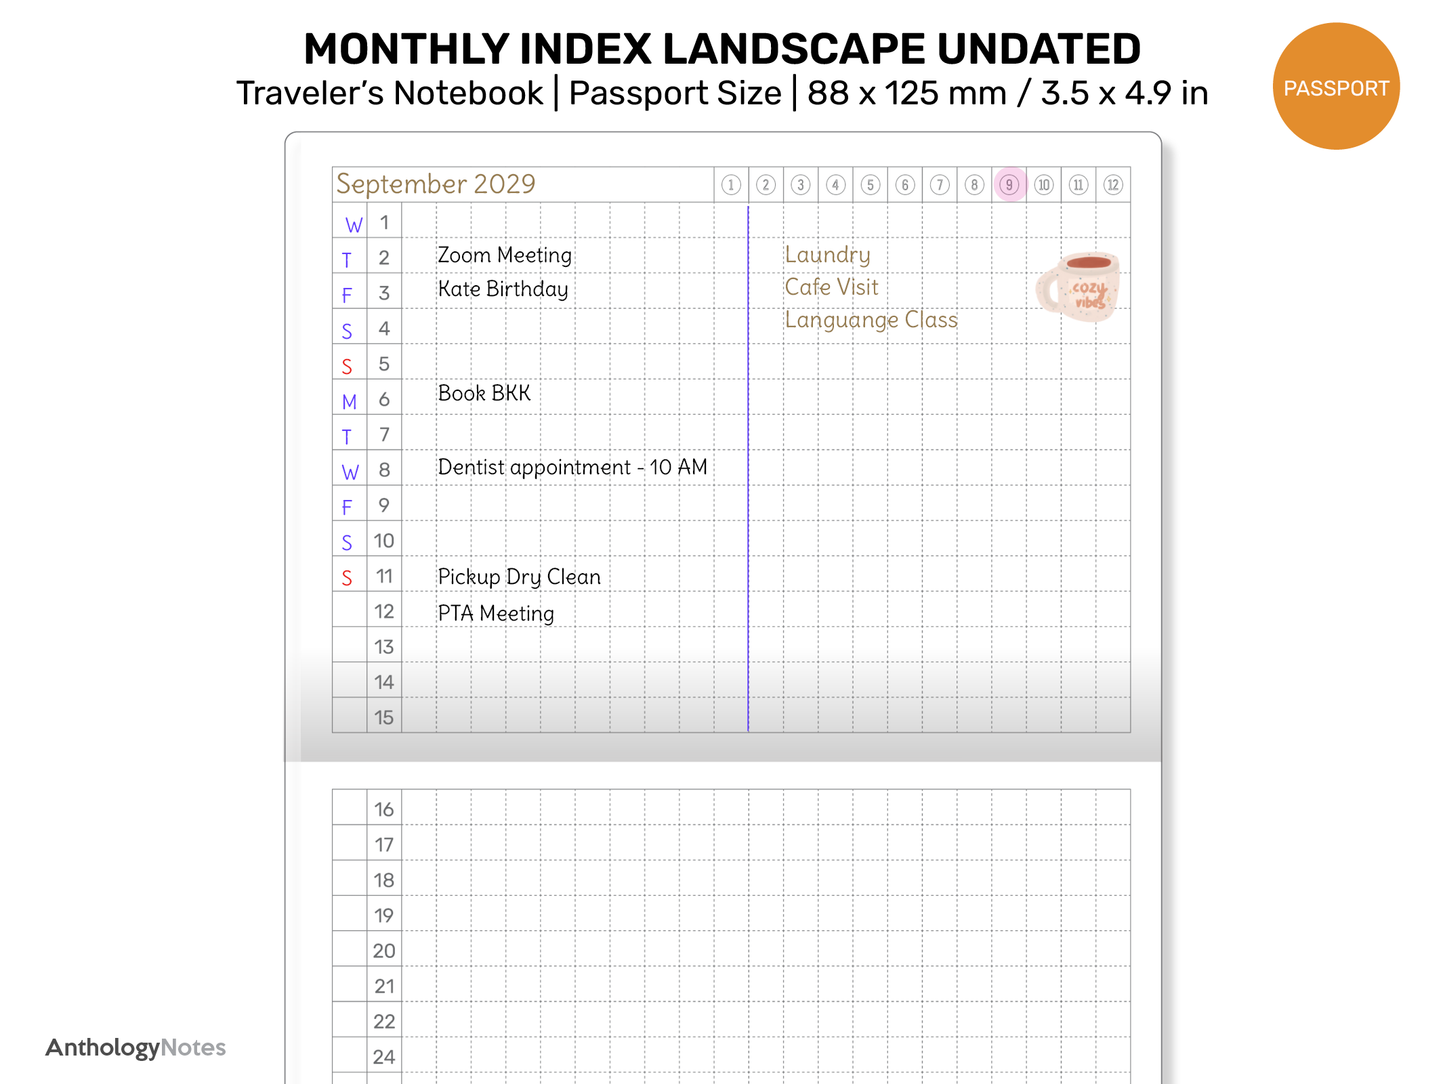Click month index circle 8

click(974, 185)
